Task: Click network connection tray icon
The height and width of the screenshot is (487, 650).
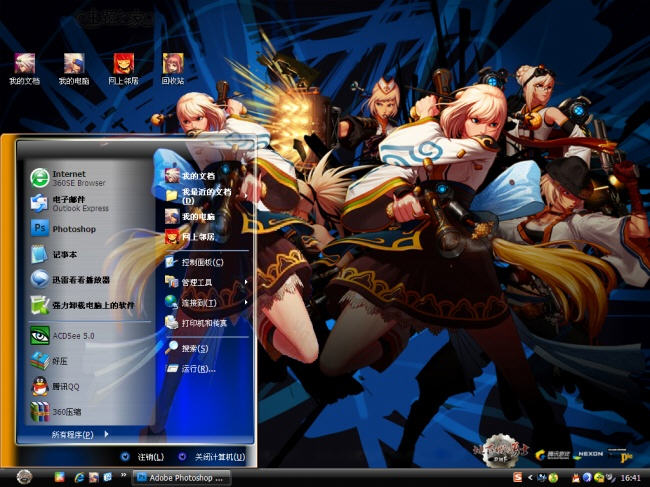Action: 542,478
